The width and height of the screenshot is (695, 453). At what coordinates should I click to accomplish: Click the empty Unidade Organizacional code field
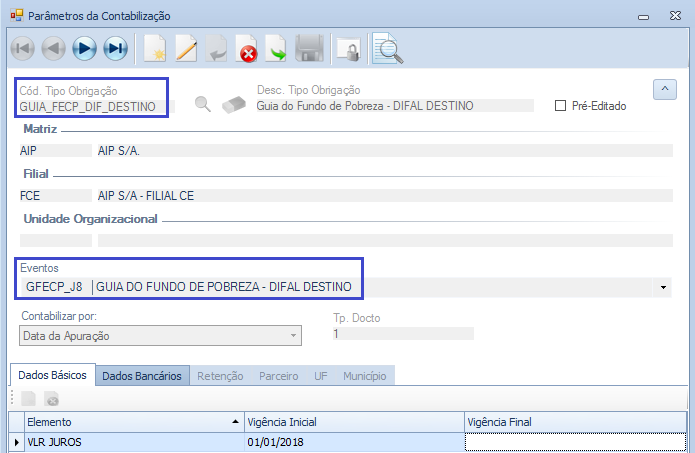[x=56, y=241]
